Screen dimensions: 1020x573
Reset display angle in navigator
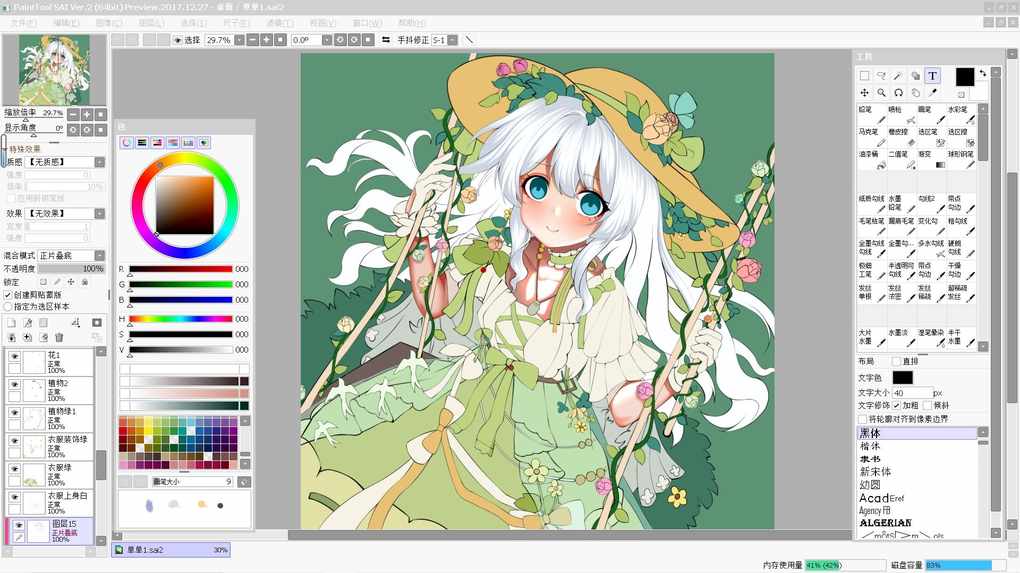[x=101, y=129]
